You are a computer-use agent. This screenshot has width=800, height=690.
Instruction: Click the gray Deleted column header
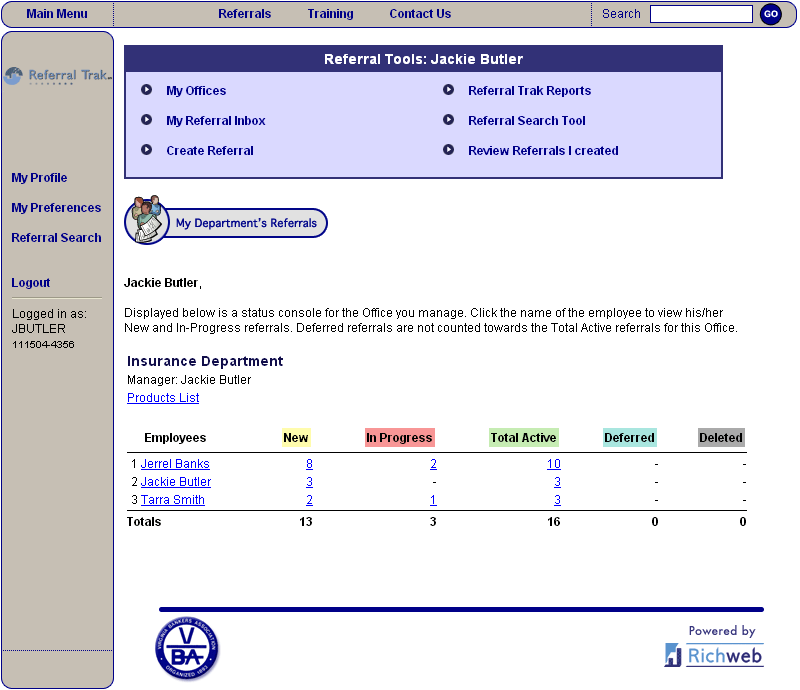click(721, 438)
